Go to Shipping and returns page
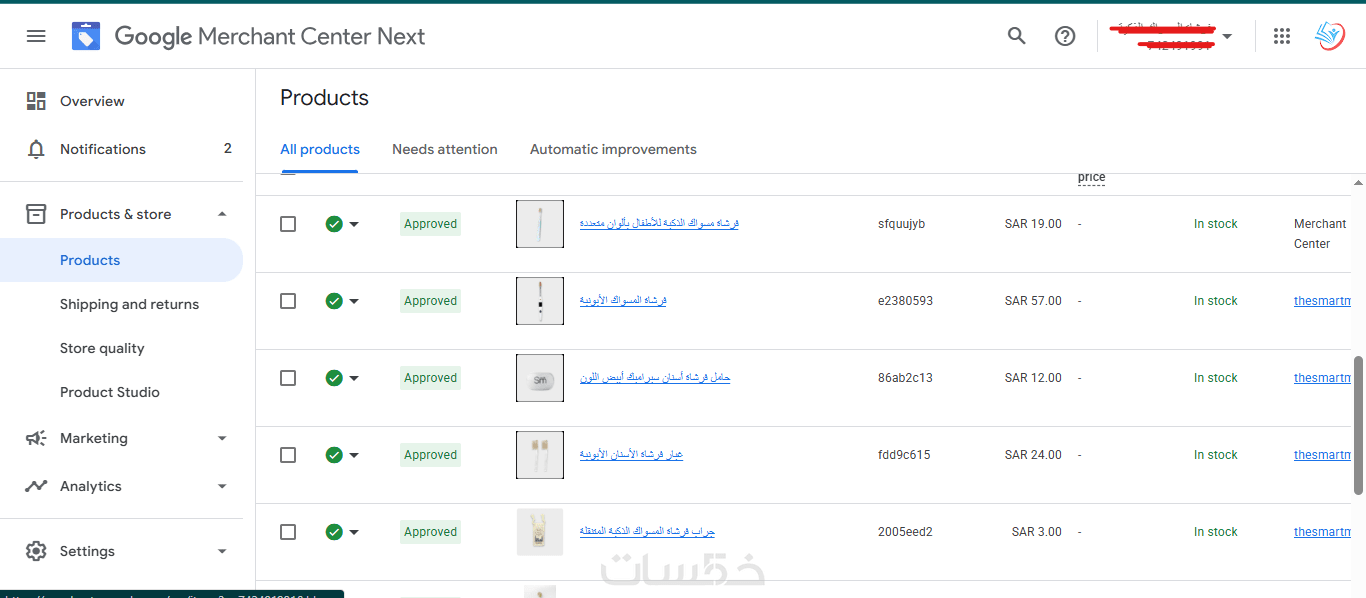 pos(129,304)
